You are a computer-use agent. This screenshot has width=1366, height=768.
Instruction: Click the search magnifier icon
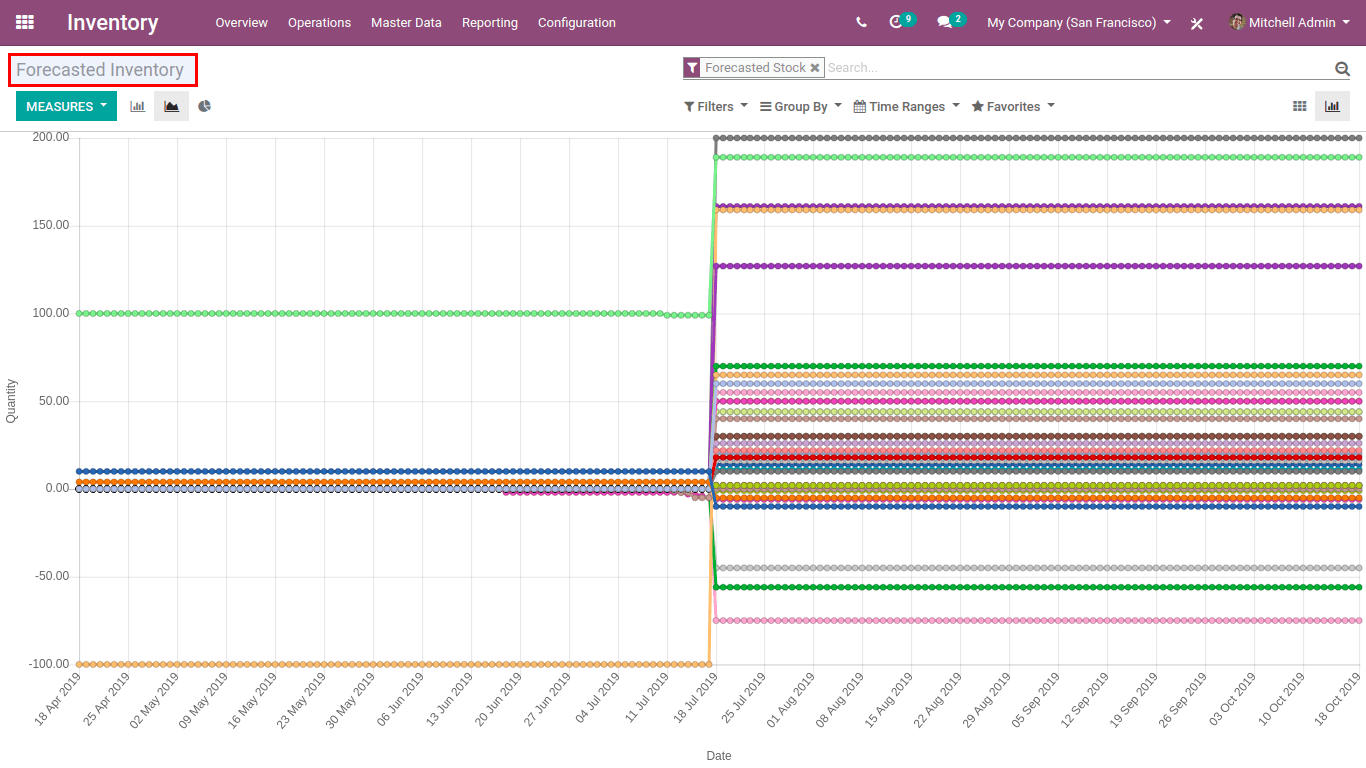(x=1342, y=68)
